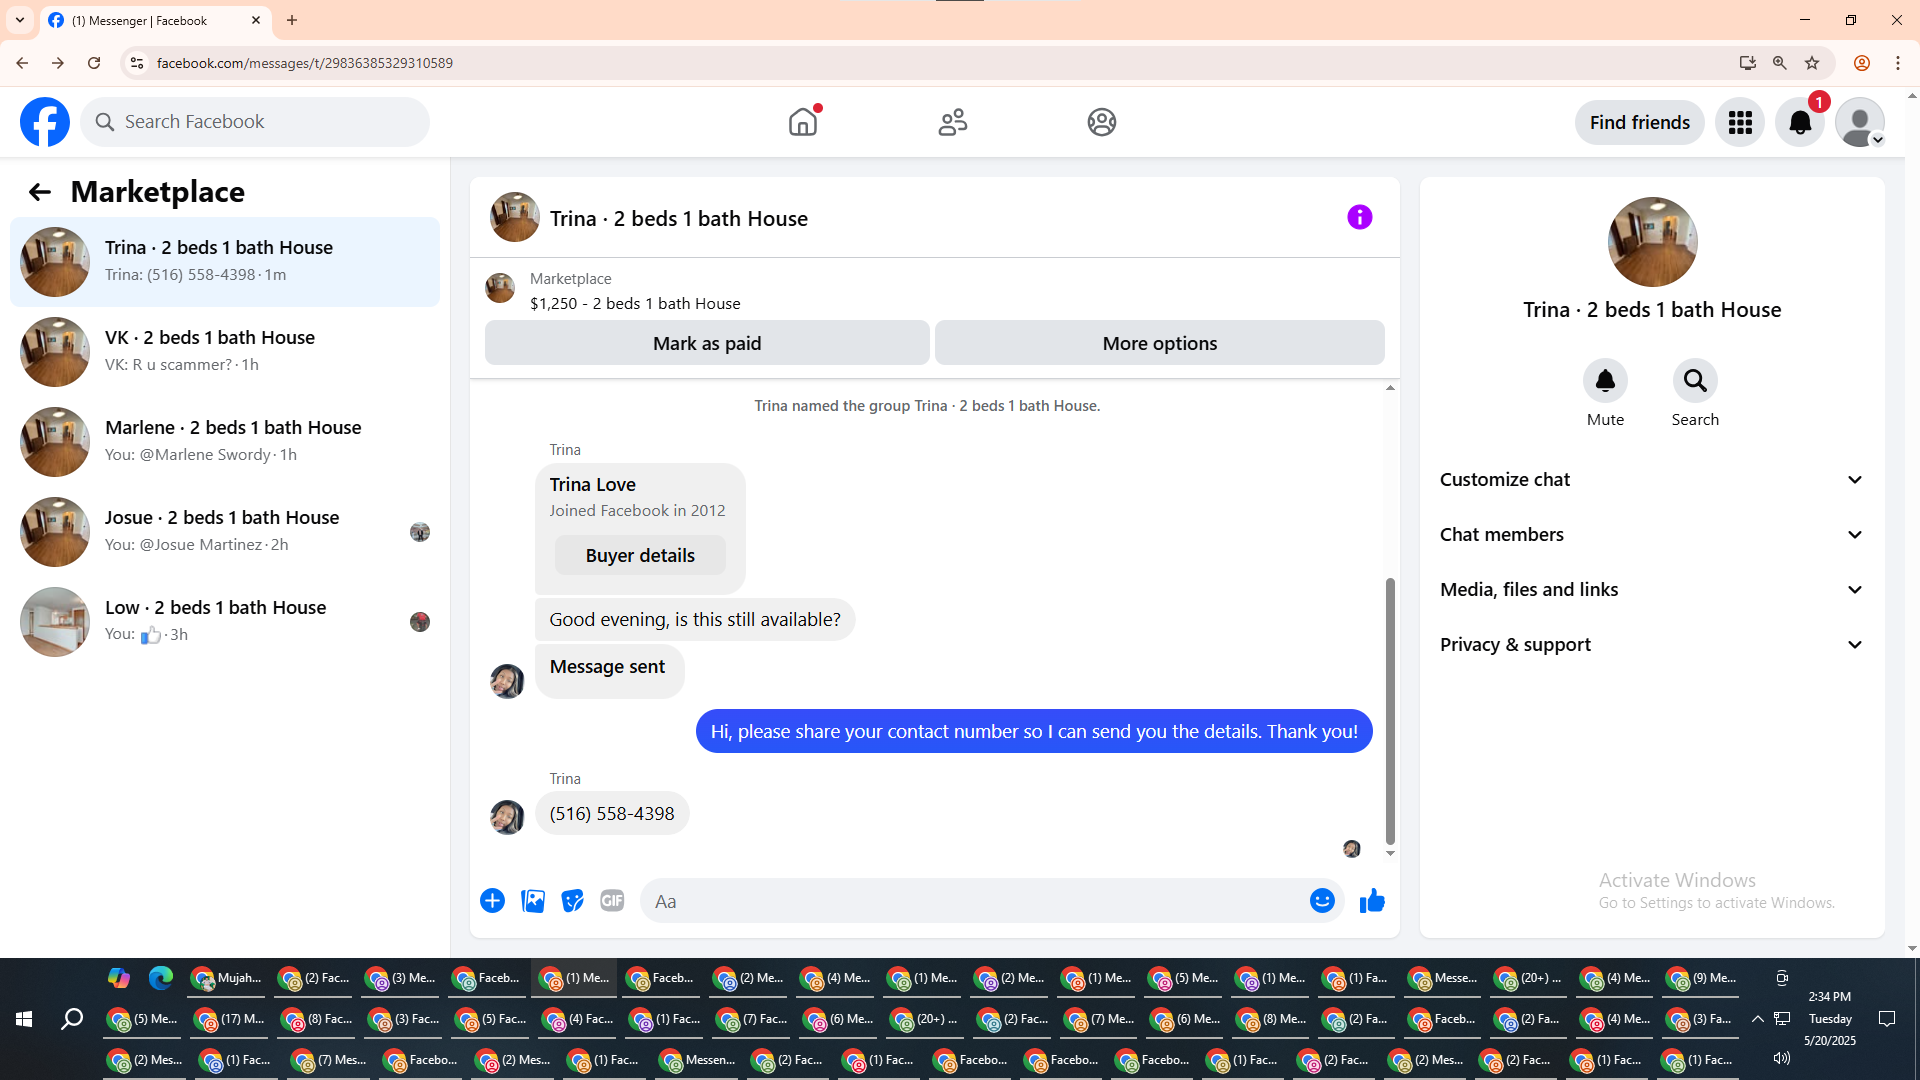Open Trina Love profile name
Image resolution: width=1920 pixels, height=1080 pixels.
(x=593, y=484)
